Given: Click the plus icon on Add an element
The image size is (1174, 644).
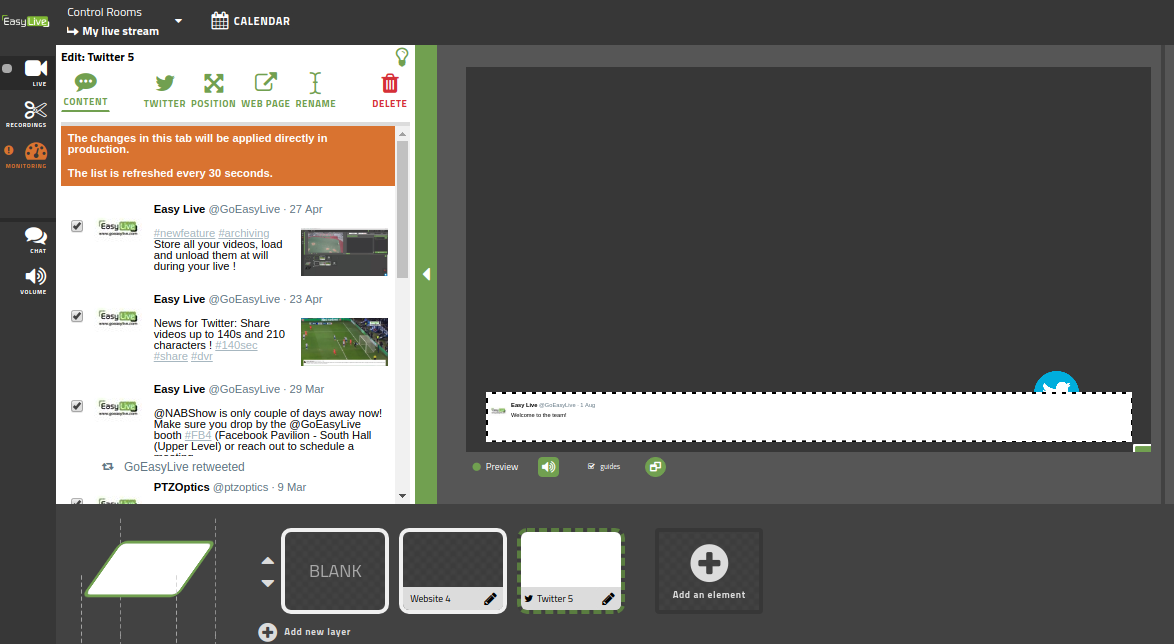Looking at the screenshot, I should (709, 562).
